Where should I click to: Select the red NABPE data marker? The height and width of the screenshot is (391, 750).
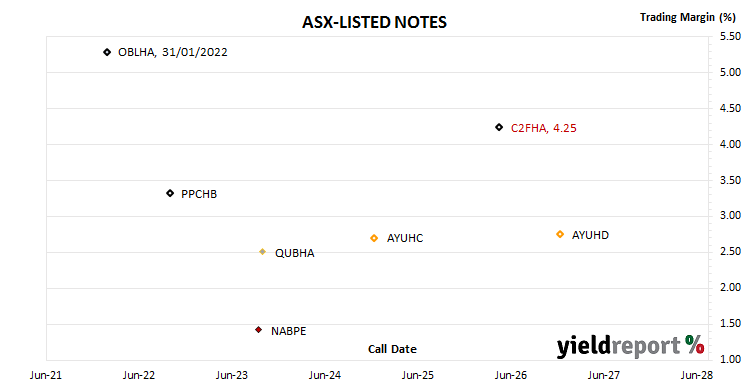tap(258, 330)
